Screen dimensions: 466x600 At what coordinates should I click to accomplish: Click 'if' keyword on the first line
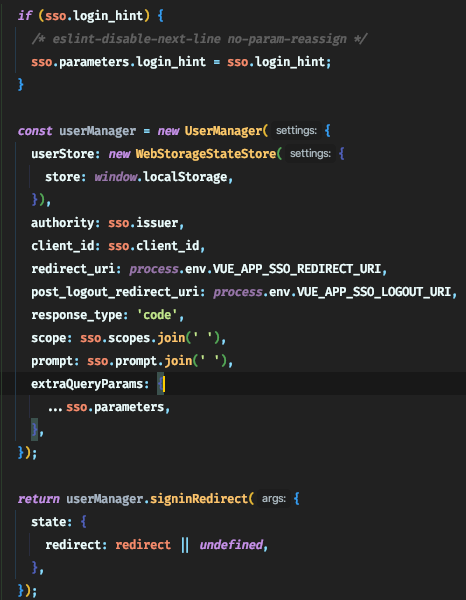(x=24, y=16)
